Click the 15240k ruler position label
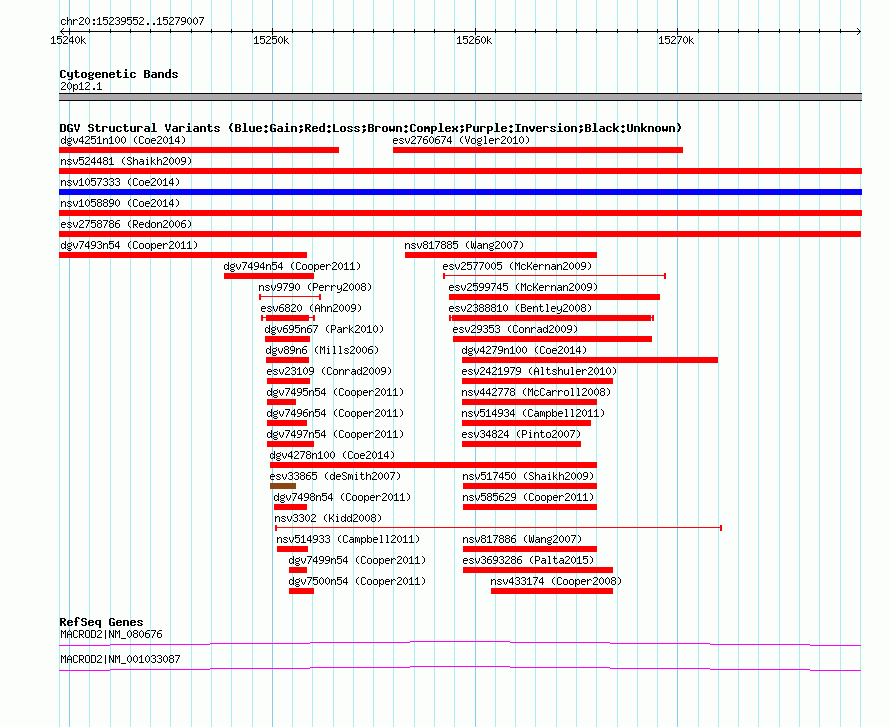This screenshot has width=890, height=727. point(68,40)
